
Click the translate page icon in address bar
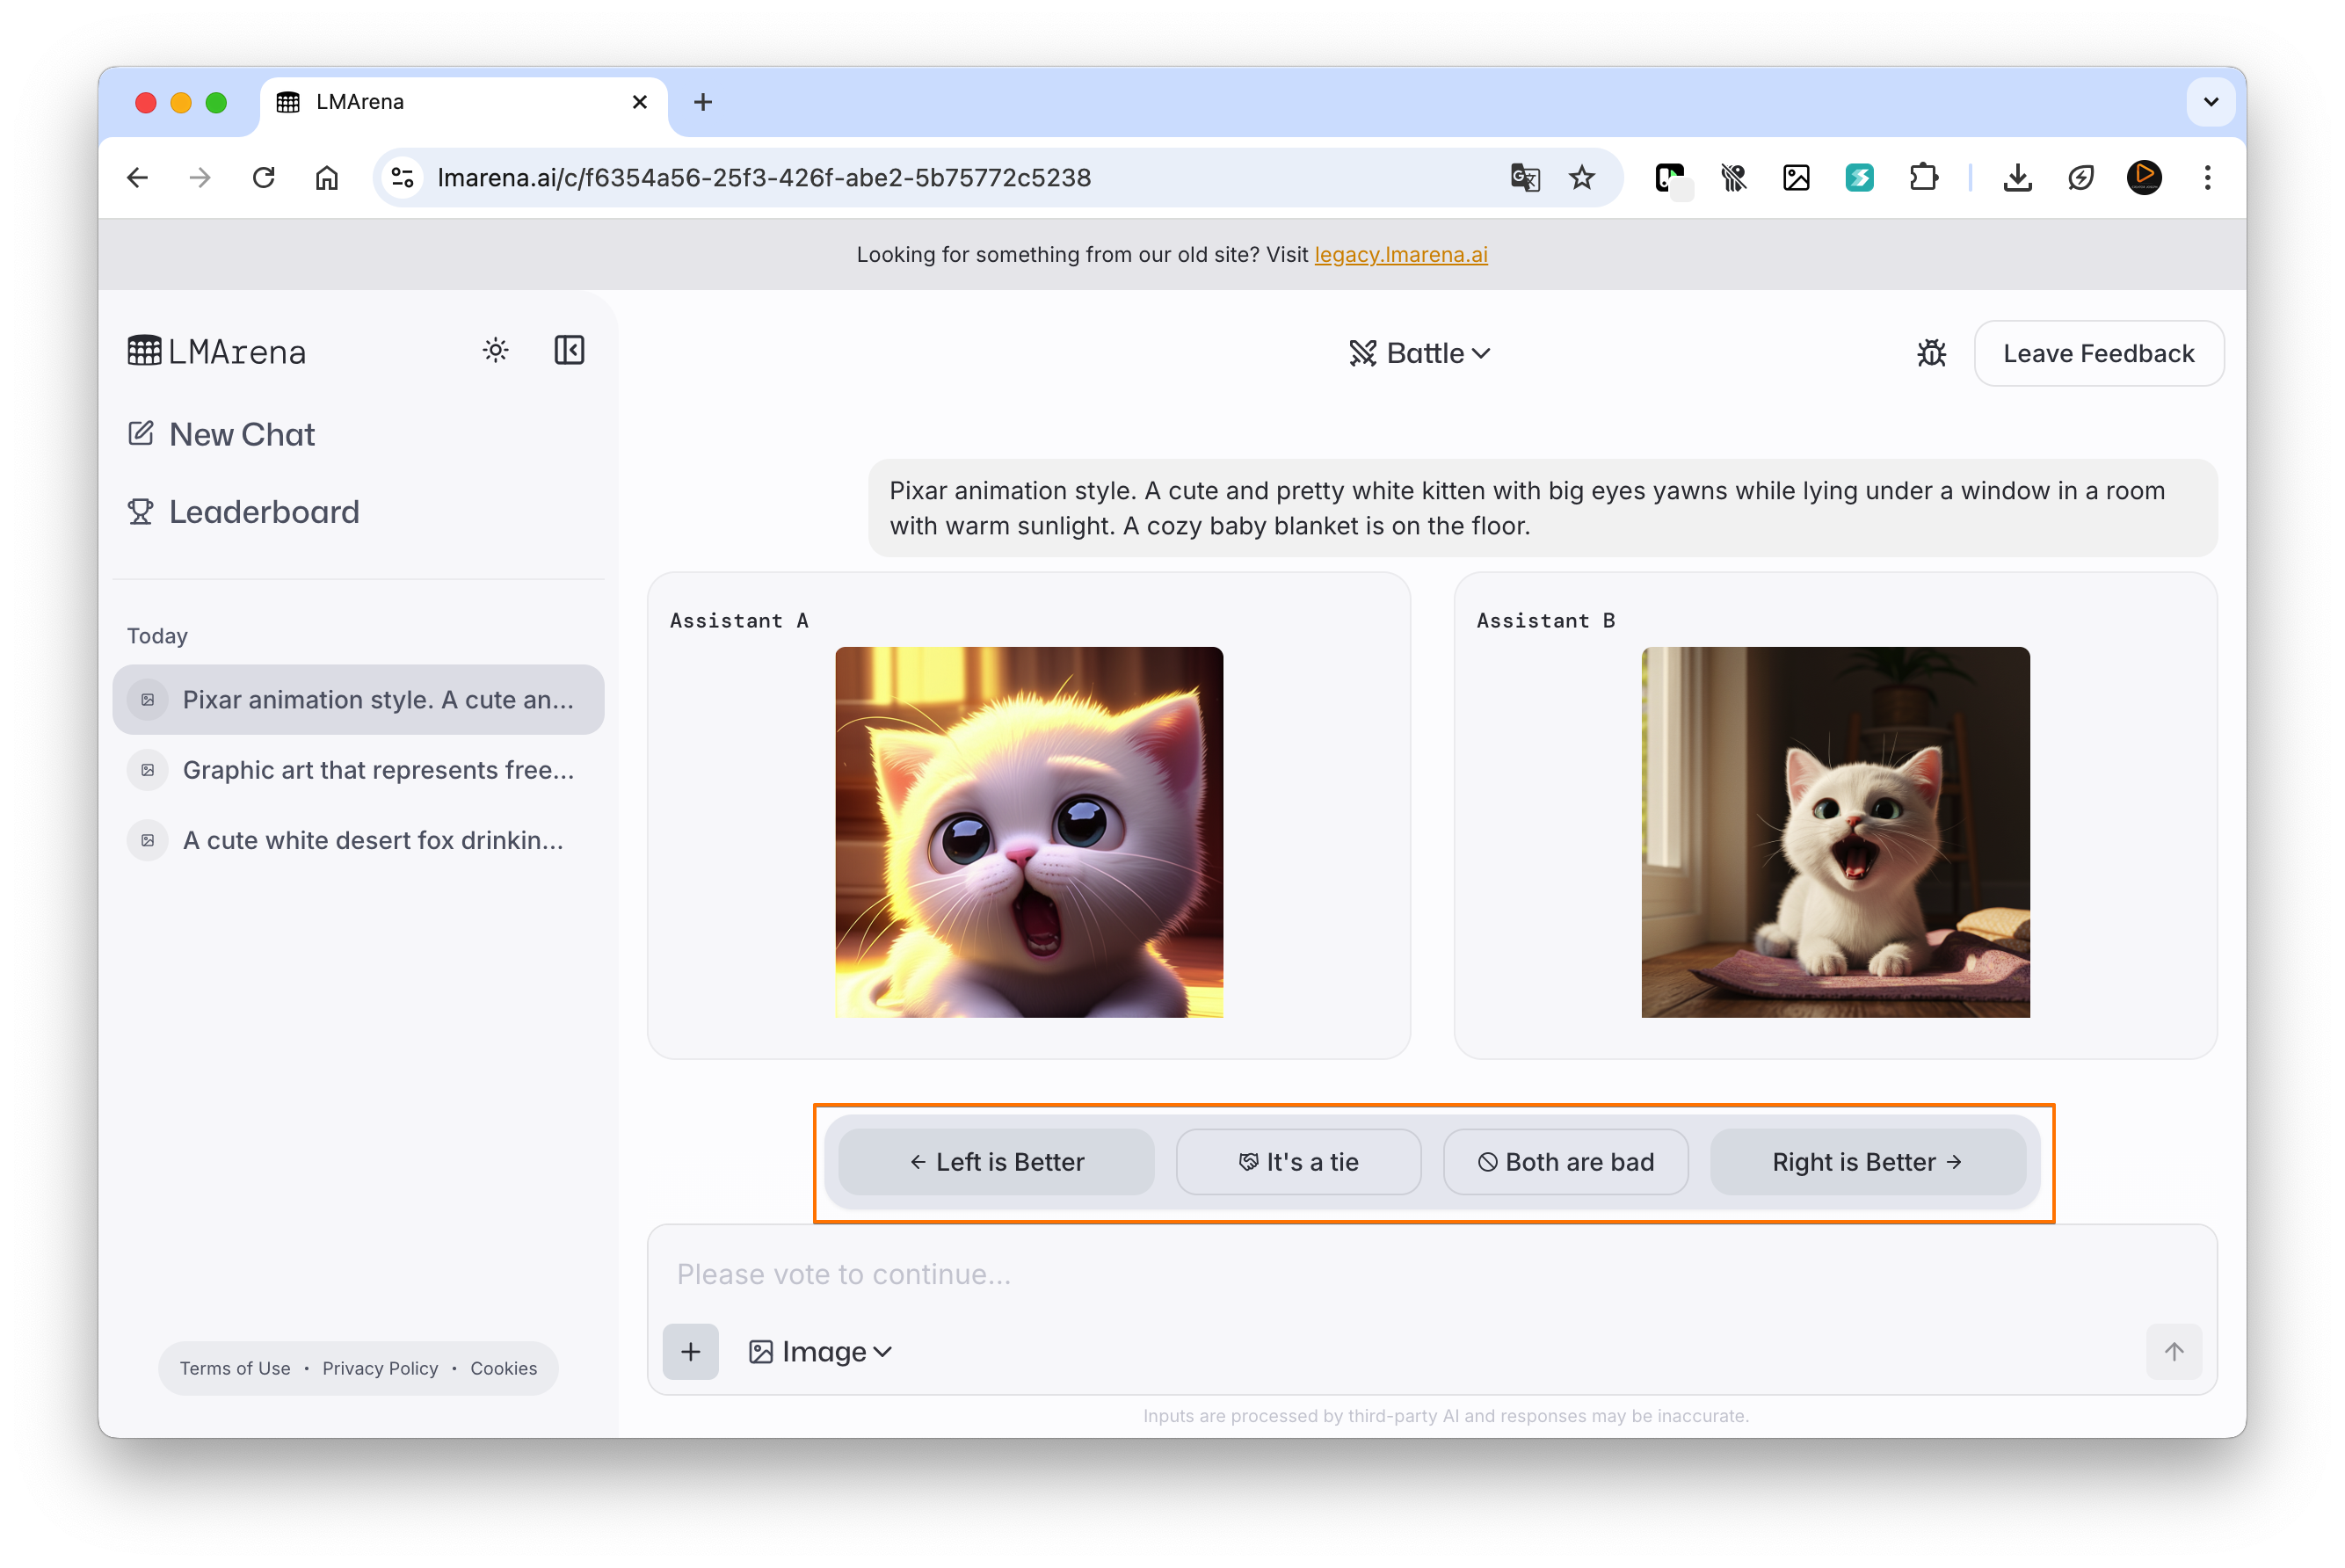tap(1524, 178)
